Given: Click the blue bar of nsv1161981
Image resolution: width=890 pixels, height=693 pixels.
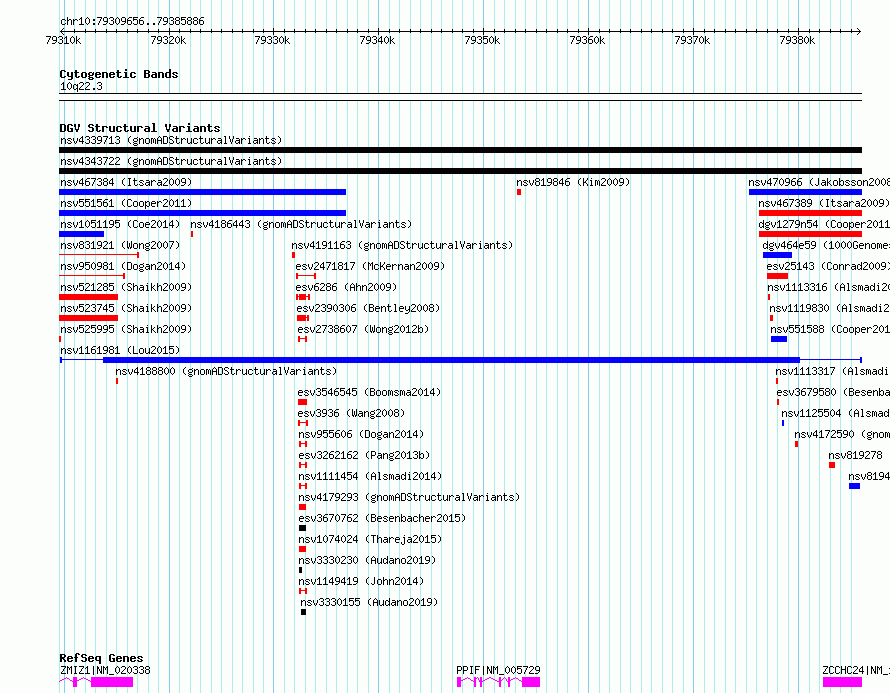Looking at the screenshot, I should click(451, 360).
